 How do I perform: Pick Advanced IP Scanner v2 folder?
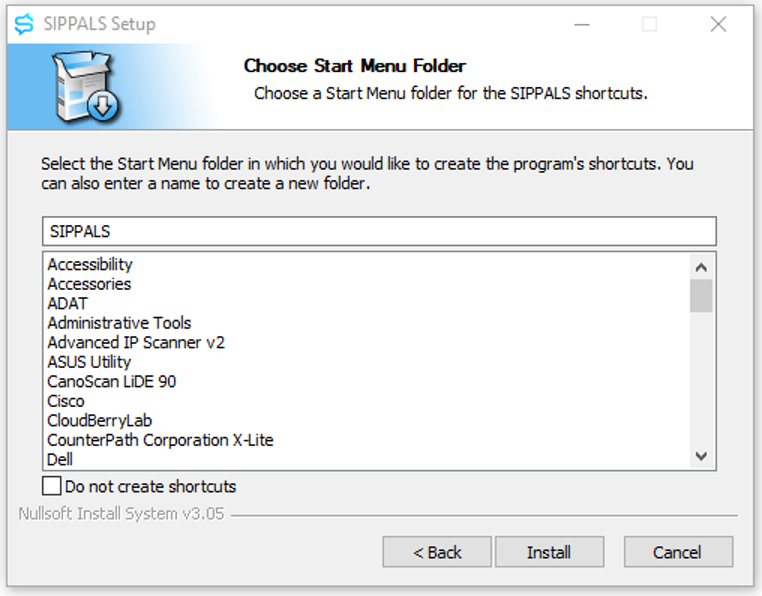pos(136,342)
